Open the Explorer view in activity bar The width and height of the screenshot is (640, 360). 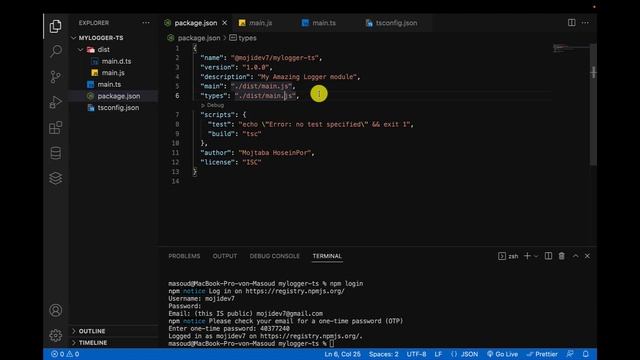click(x=56, y=26)
